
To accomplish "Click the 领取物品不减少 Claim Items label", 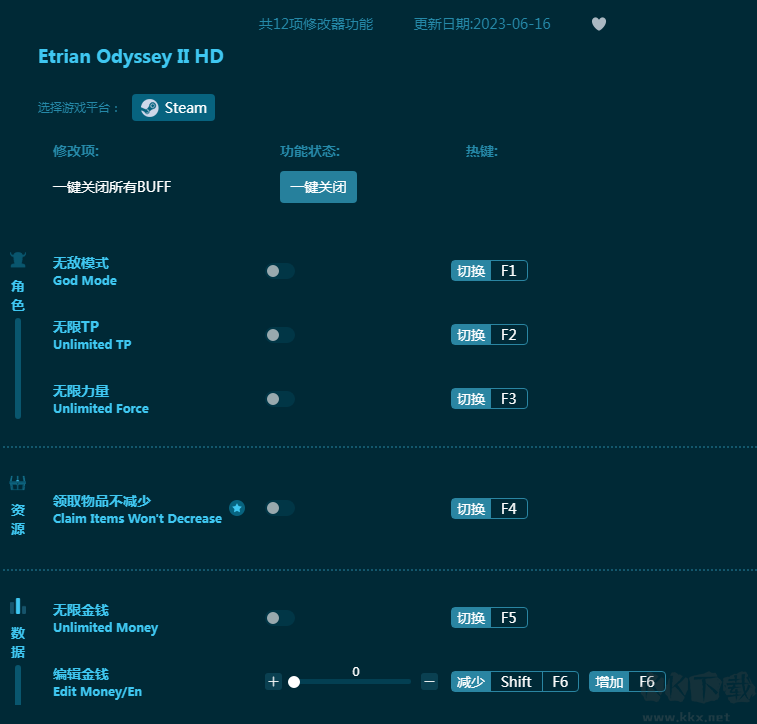I will click(x=138, y=509).
